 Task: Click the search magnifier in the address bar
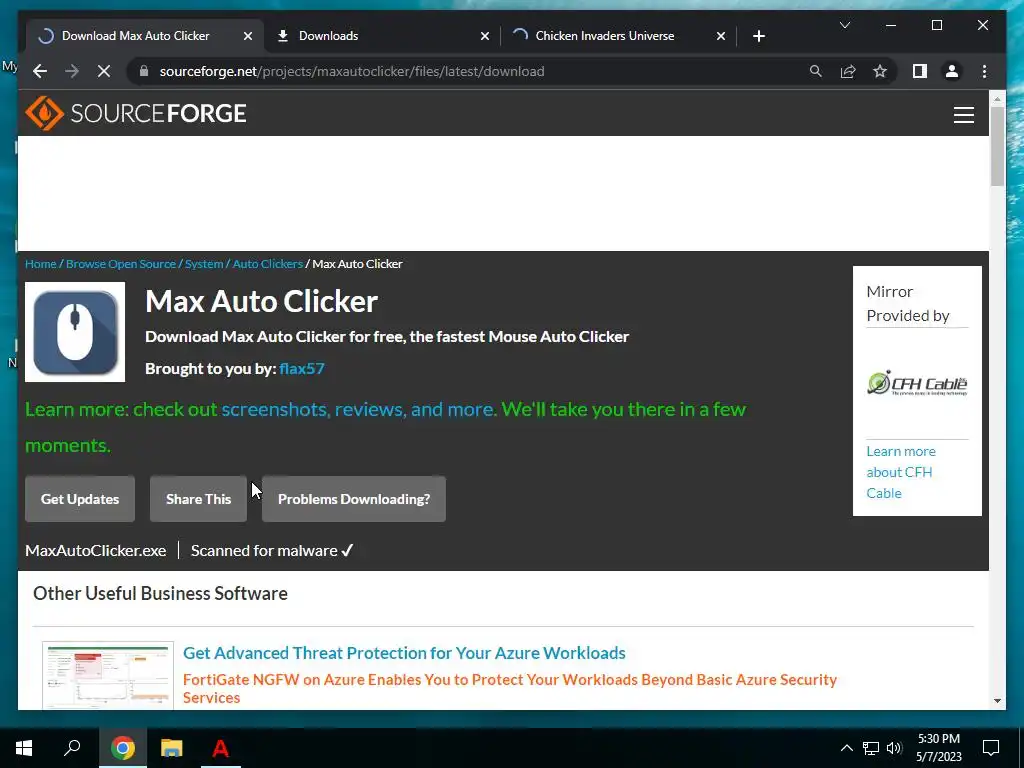tap(816, 71)
